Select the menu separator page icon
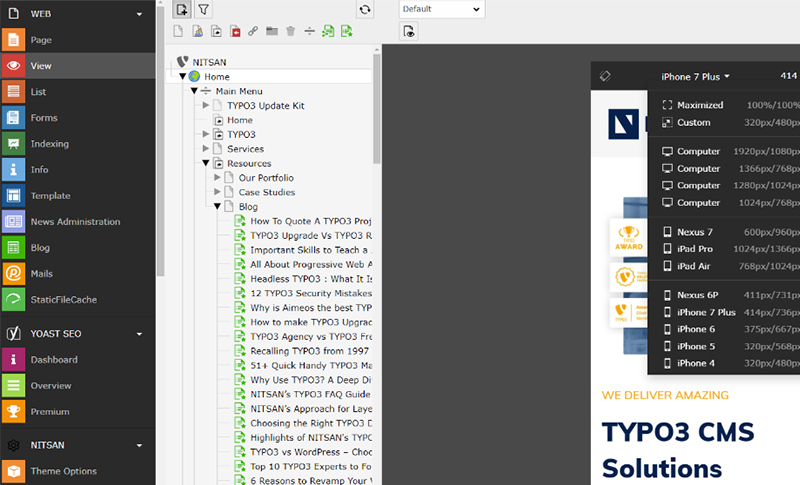The height and width of the screenshot is (485, 800). click(x=309, y=32)
